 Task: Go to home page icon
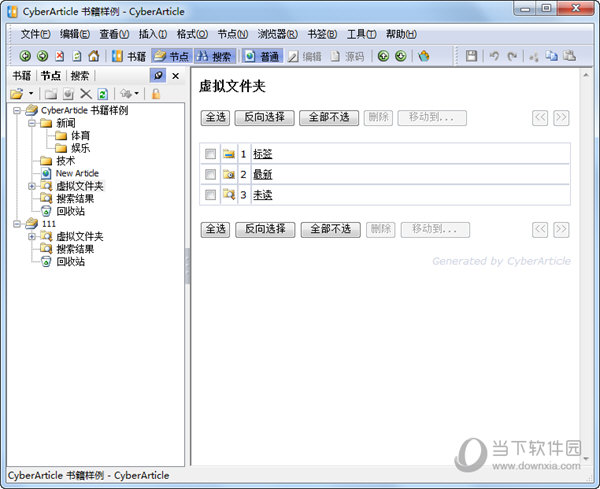click(94, 56)
